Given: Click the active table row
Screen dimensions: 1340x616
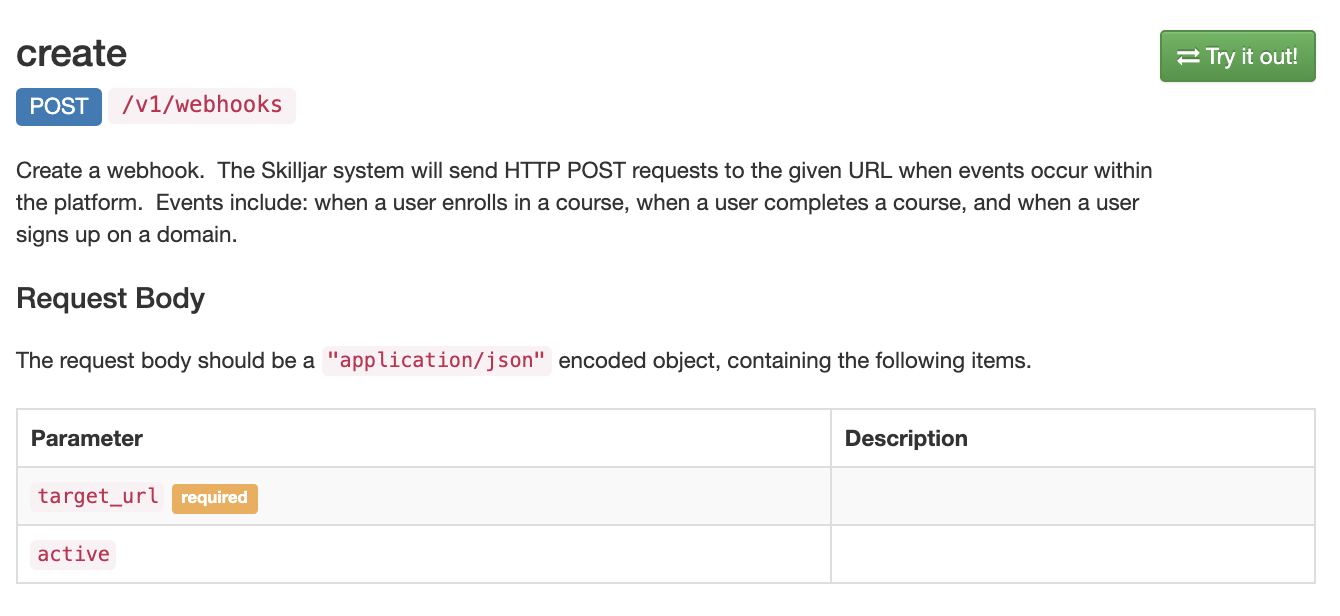Looking at the screenshot, I should (666, 554).
